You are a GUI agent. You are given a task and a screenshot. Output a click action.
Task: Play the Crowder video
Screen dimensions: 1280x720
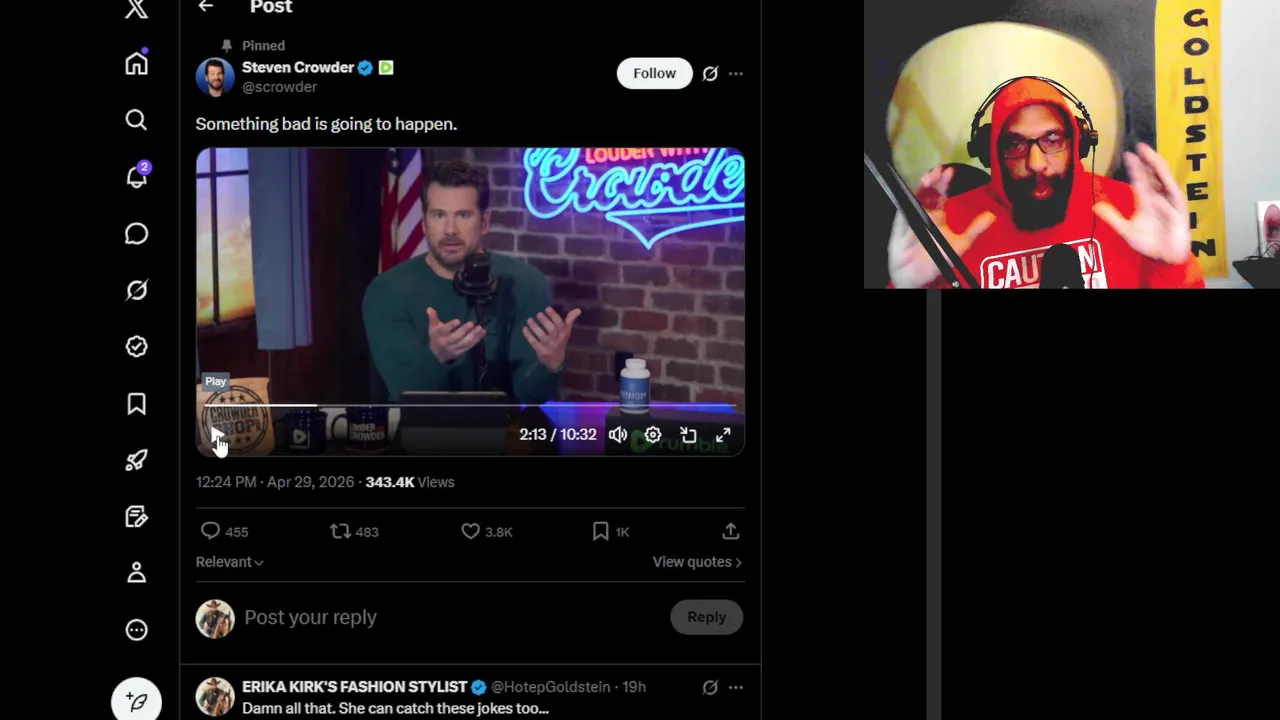tap(216, 435)
